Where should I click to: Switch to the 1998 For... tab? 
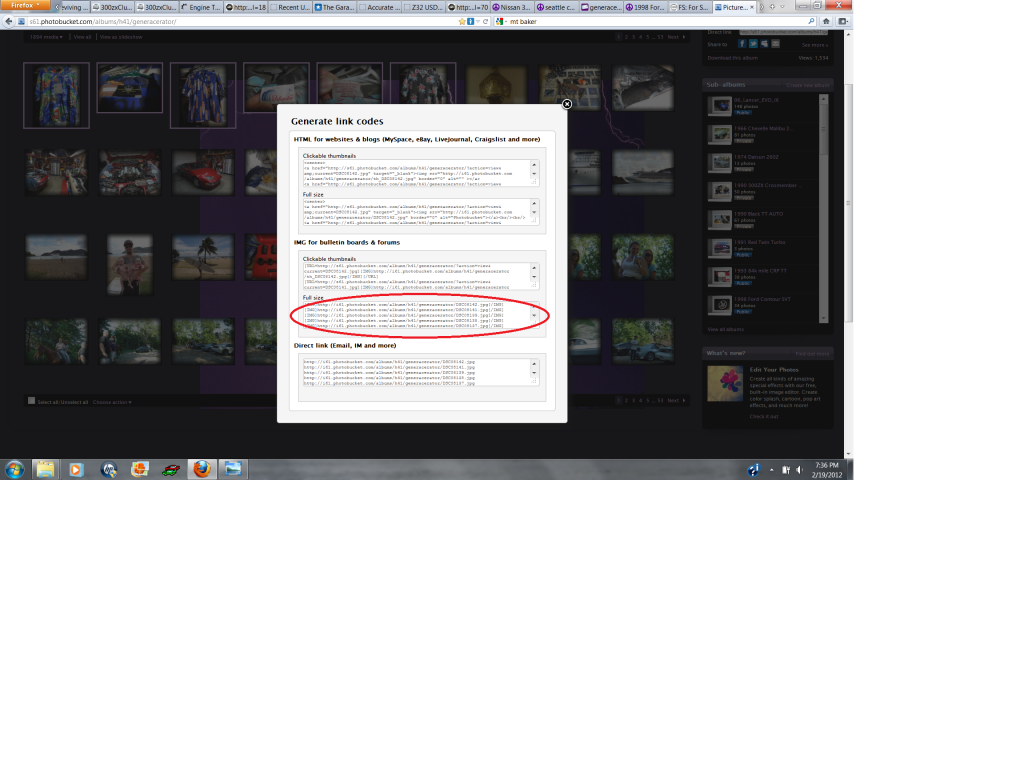[x=645, y=7]
